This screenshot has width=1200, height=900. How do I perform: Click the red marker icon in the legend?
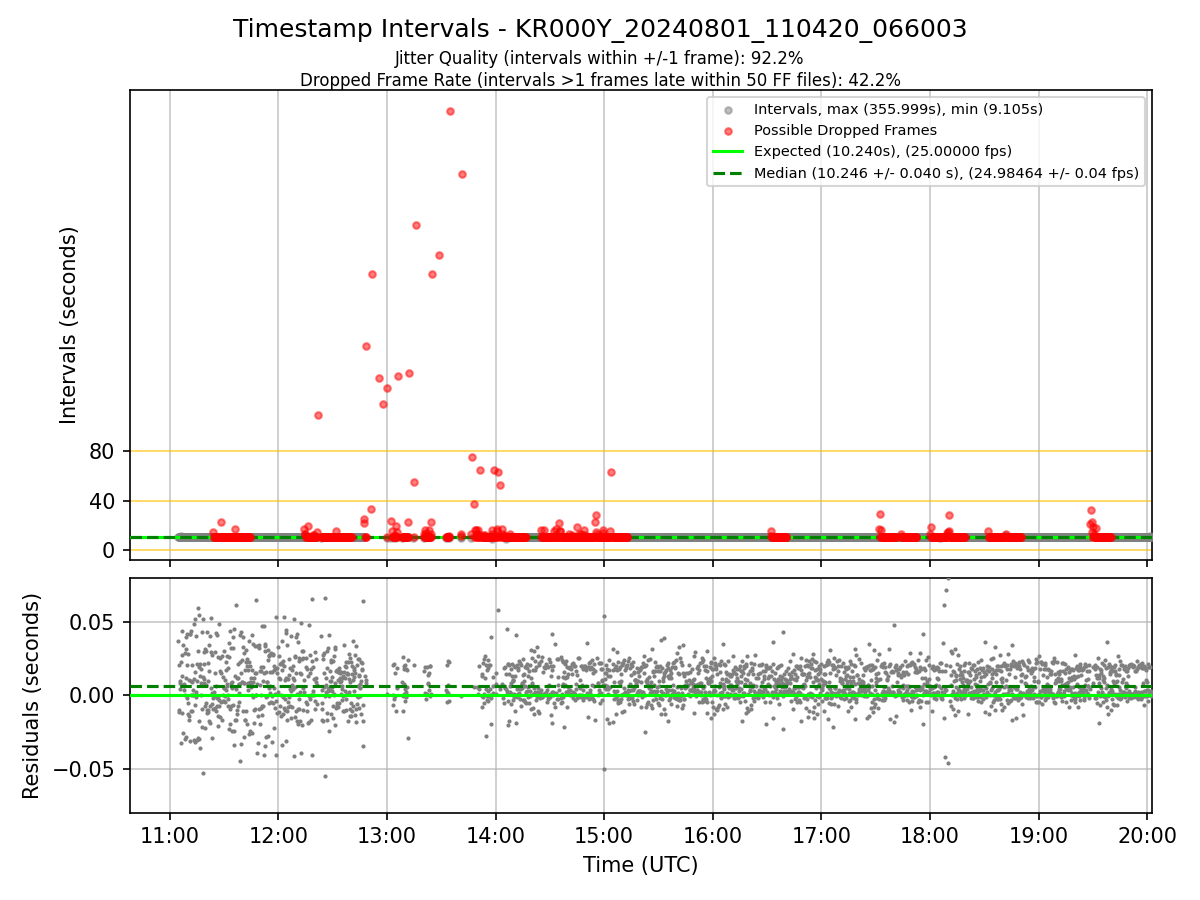pyautogui.click(x=728, y=131)
